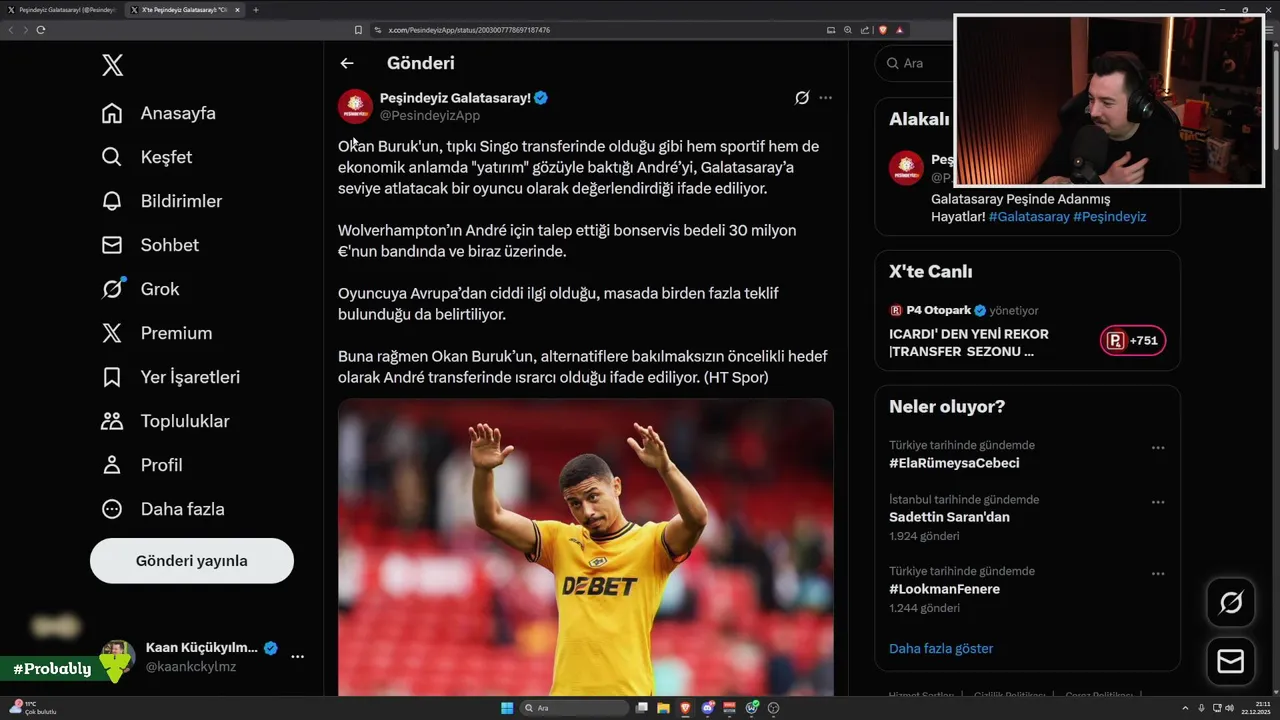Screen dimensions: 1280x720
Task: Click share icon in address bar
Action: coord(864,30)
